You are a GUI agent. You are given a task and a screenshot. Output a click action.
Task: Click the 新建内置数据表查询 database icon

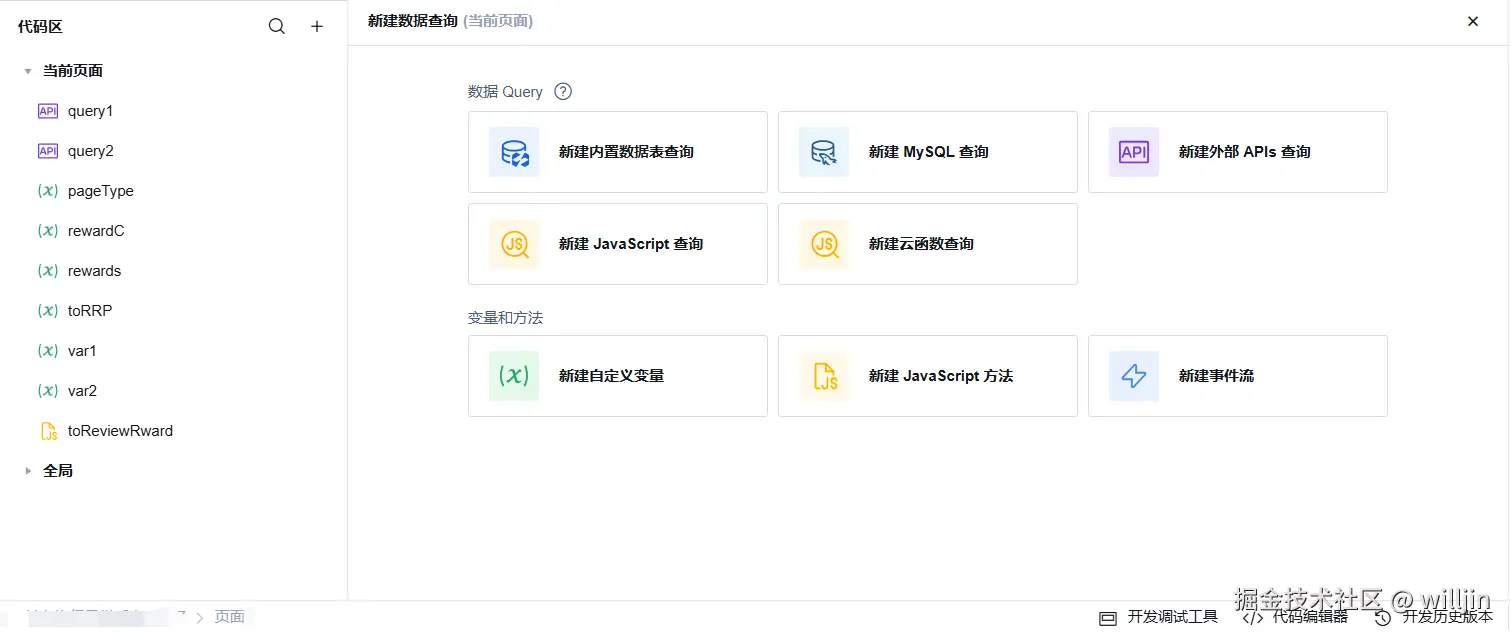(514, 152)
